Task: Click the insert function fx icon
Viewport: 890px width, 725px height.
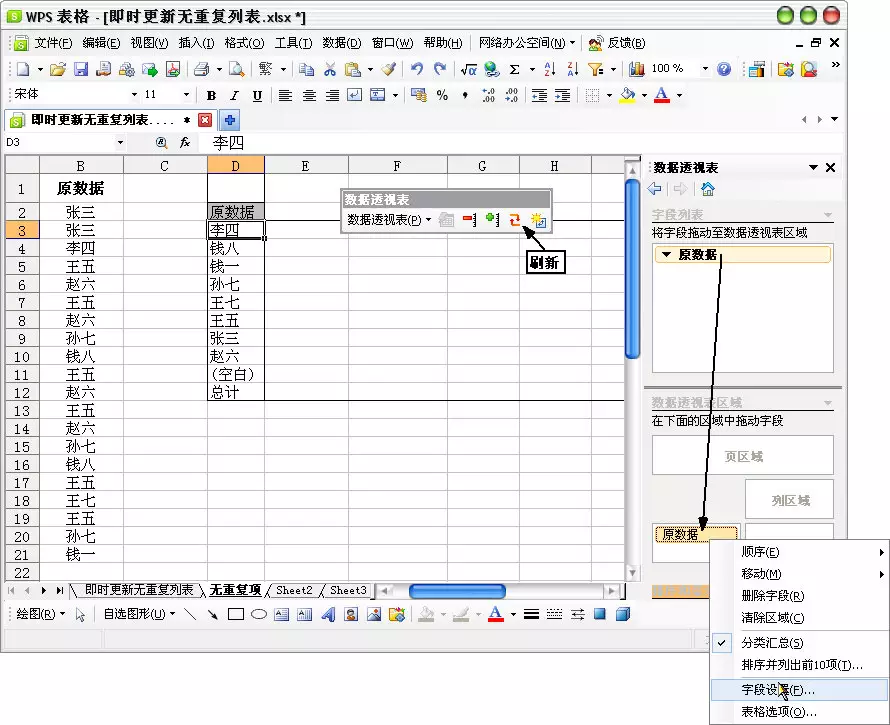Action: tap(185, 143)
